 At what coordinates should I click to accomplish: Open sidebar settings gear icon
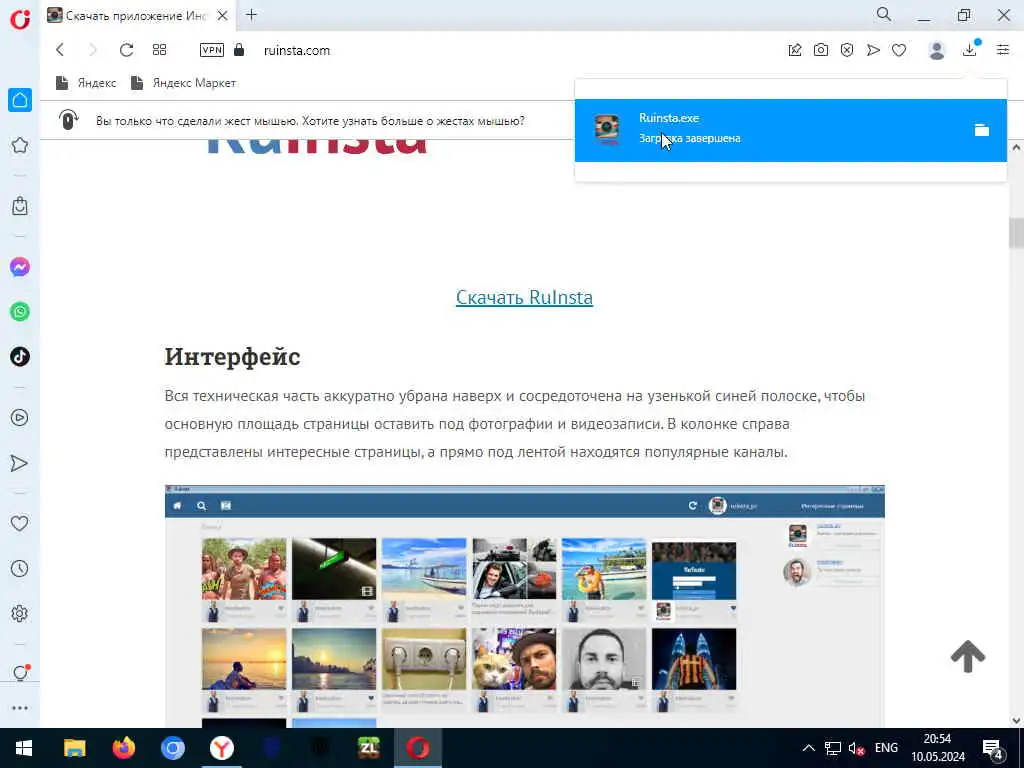coord(20,613)
